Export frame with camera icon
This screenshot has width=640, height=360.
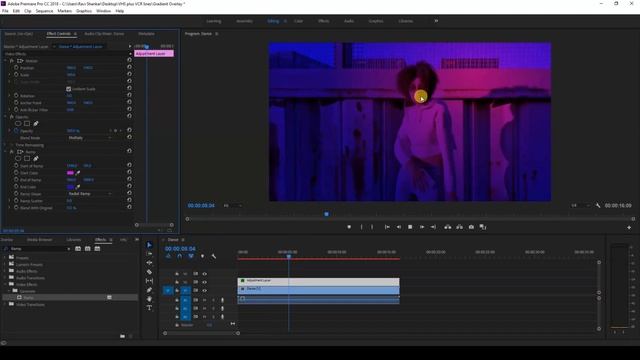(x=471, y=227)
